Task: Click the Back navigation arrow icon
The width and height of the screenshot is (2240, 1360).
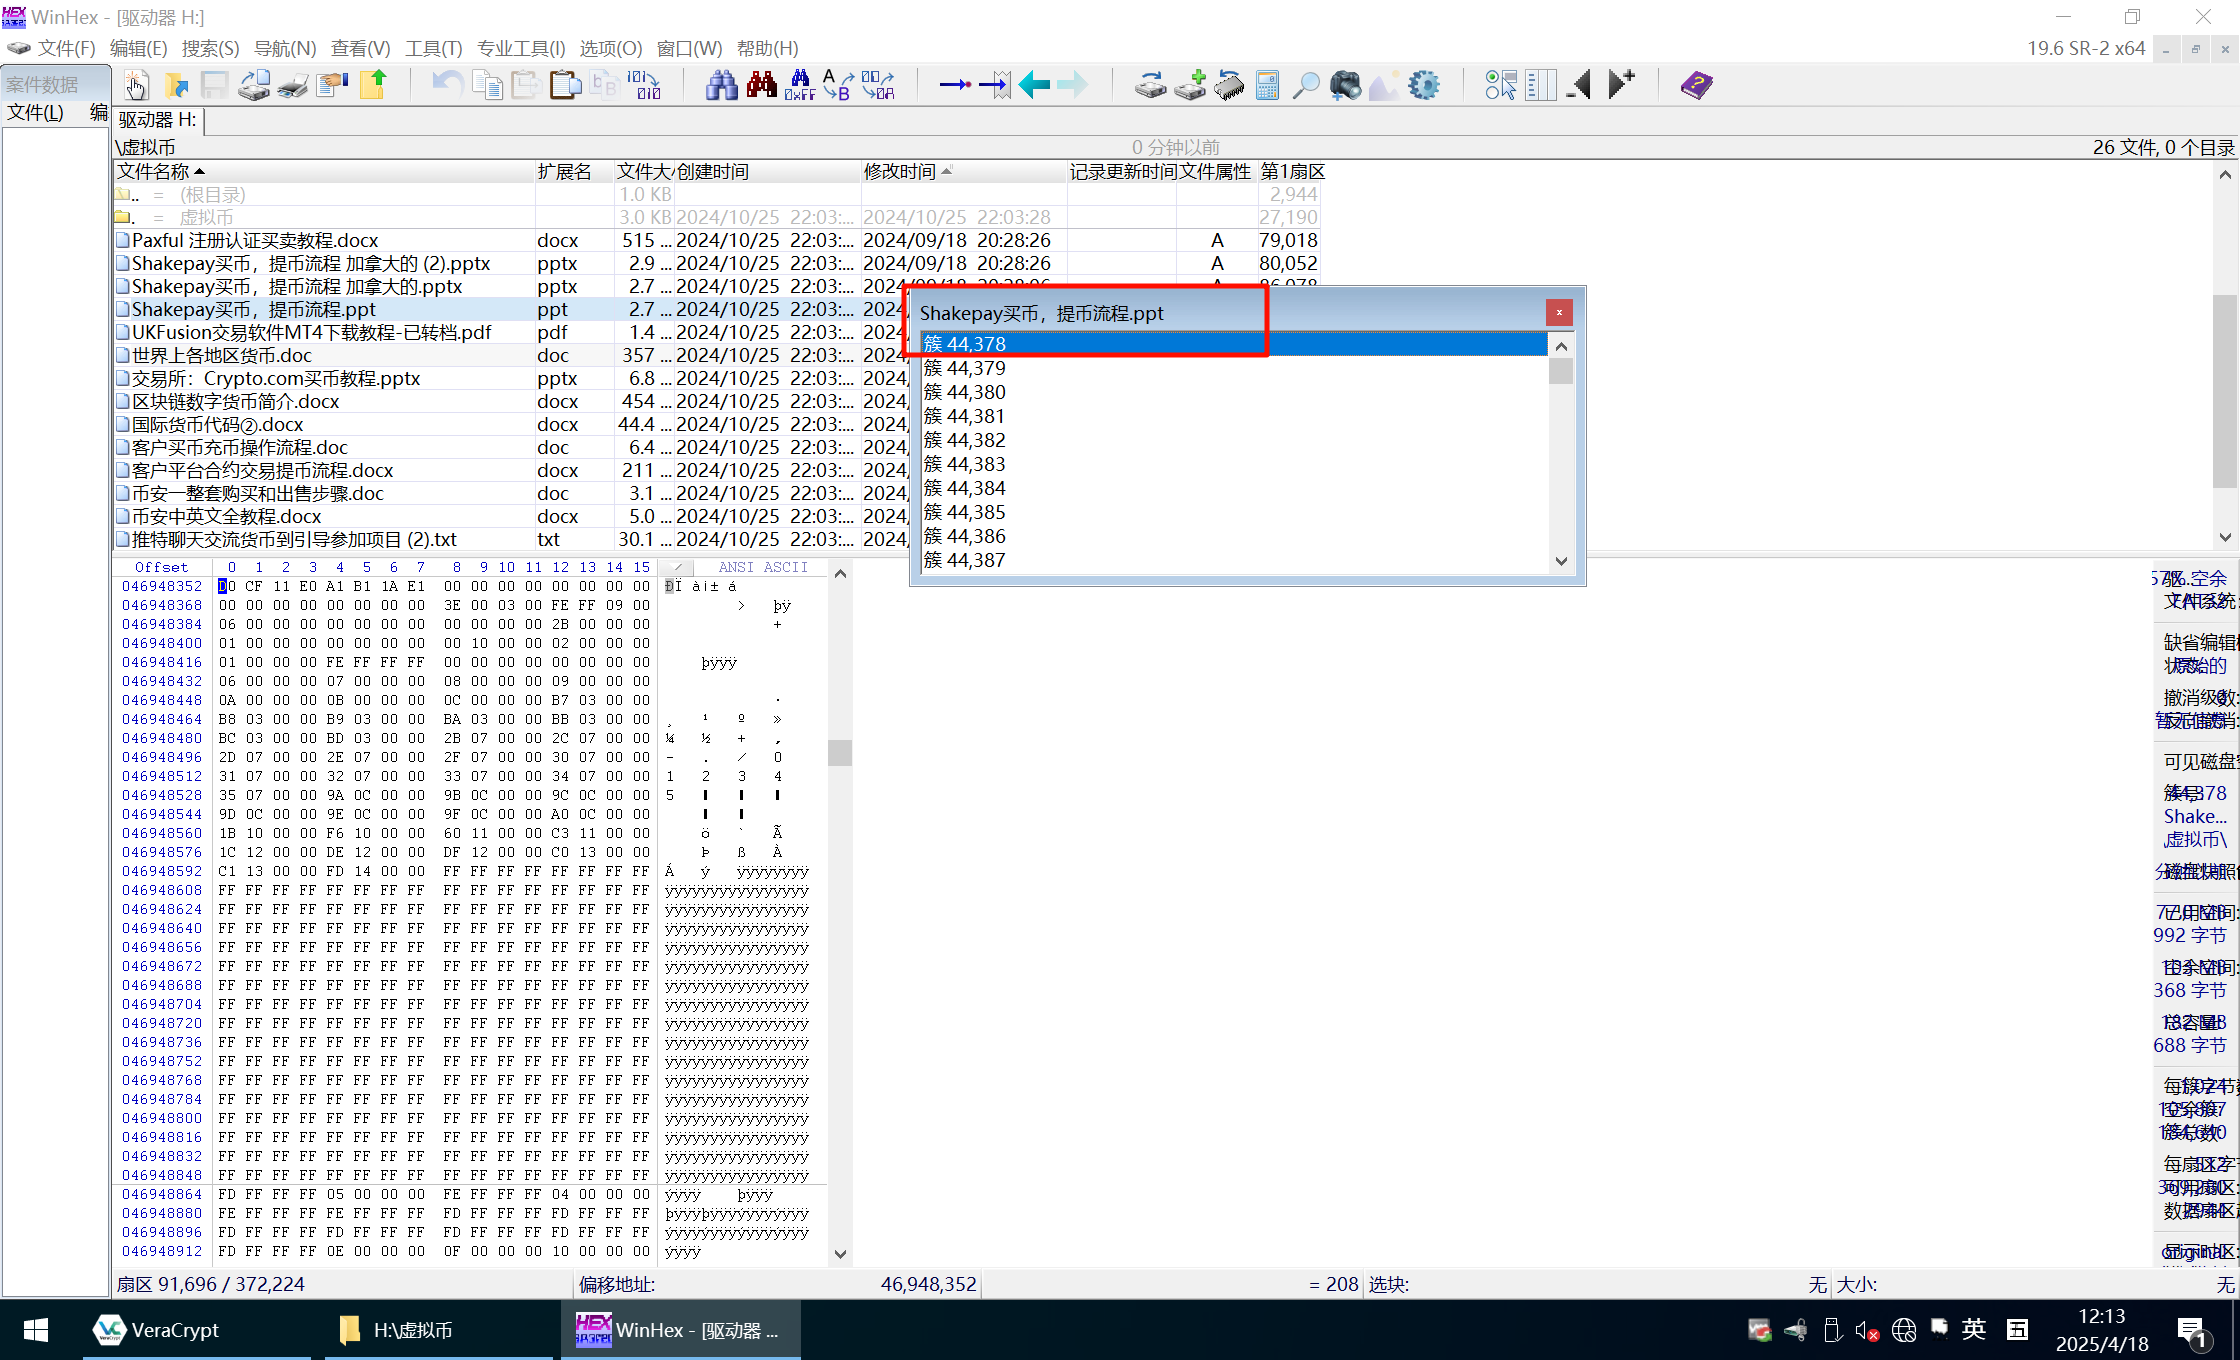Action: [x=1034, y=86]
